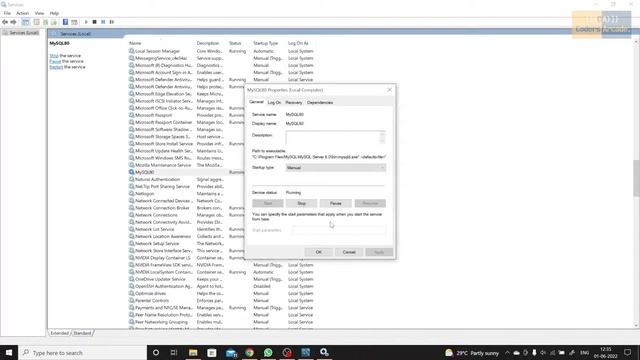This screenshot has width=640, height=360.
Task: Click the Pause button in properties dialog
Action: coord(336,203)
